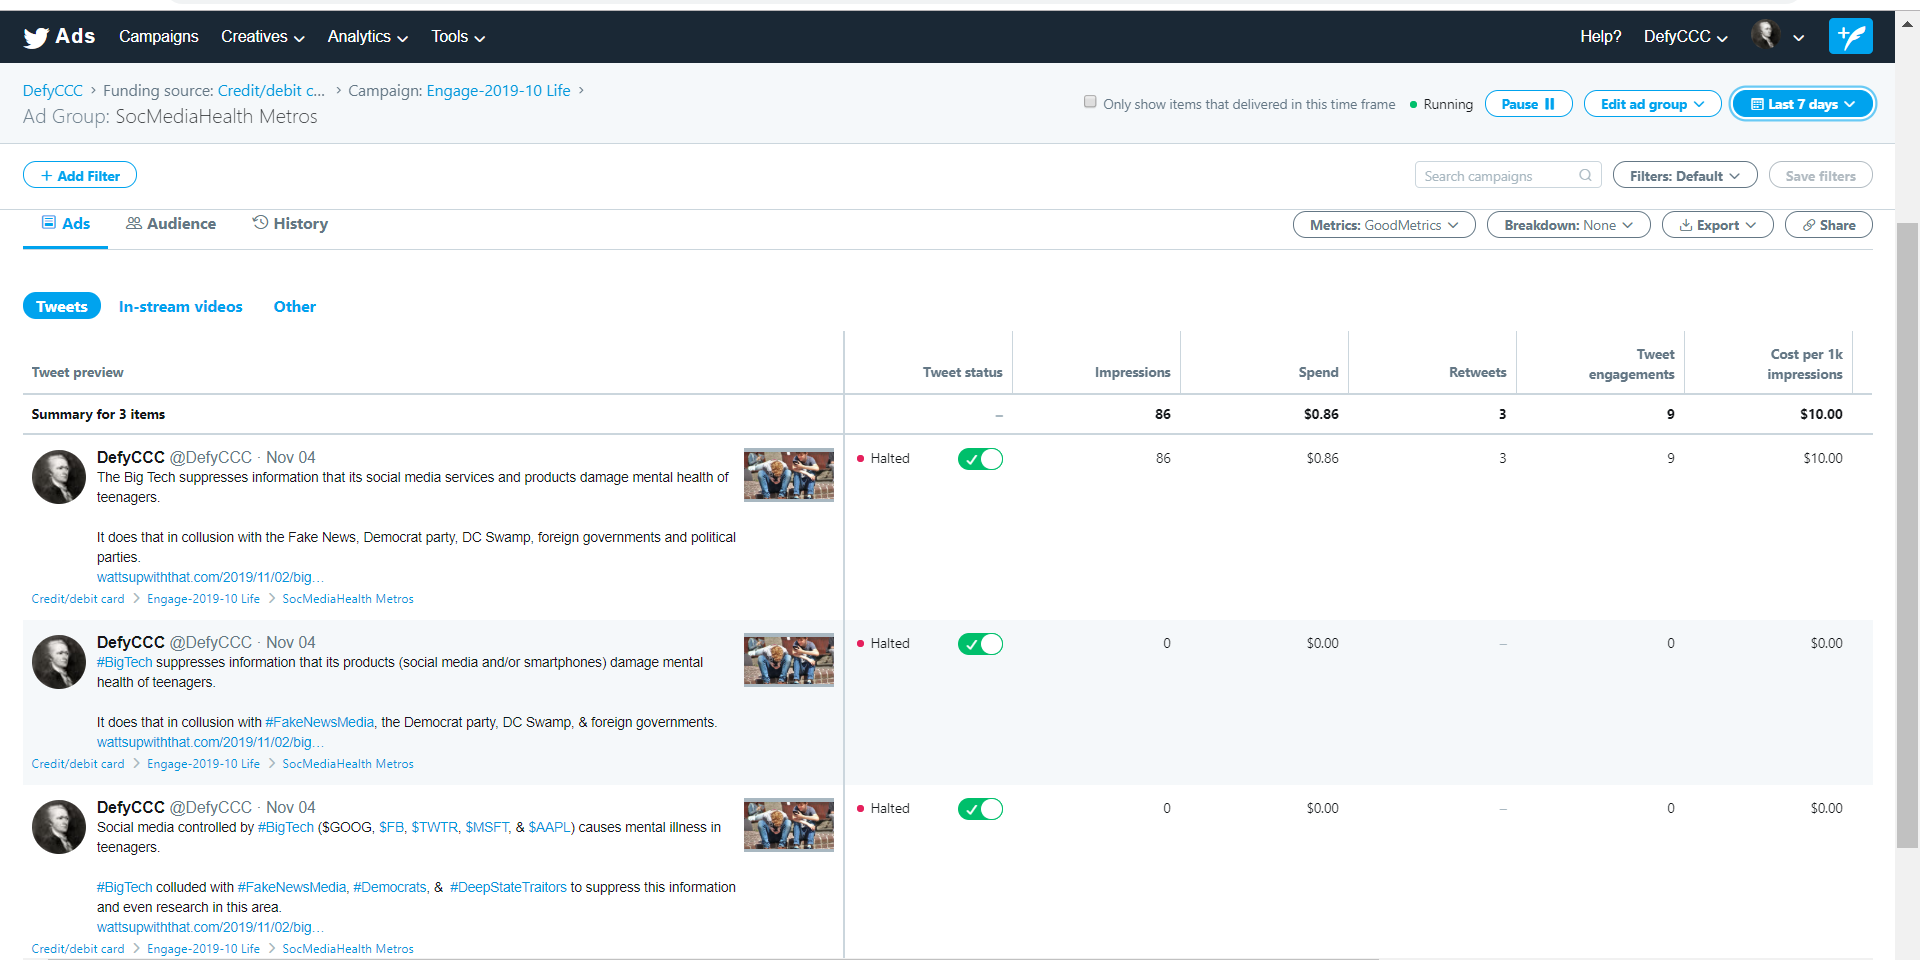Select the Other tab
Viewport: 1920px width, 960px height.
[295, 306]
